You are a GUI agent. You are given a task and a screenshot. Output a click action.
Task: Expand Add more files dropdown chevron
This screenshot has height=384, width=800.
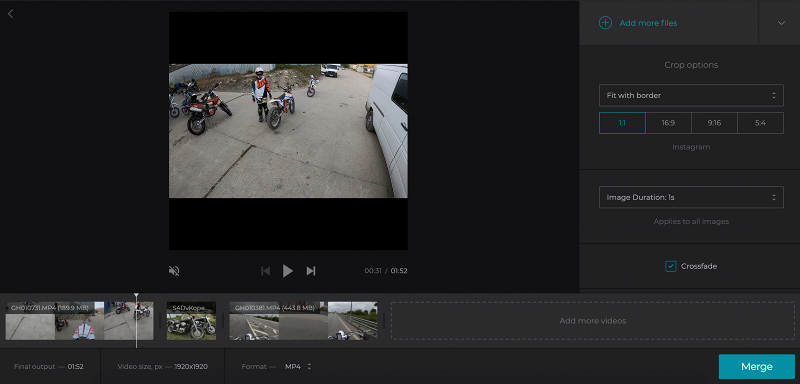781,23
